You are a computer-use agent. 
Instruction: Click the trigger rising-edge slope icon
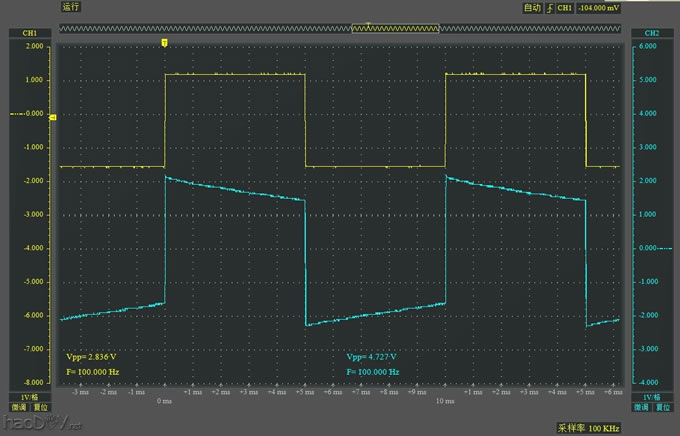point(549,8)
